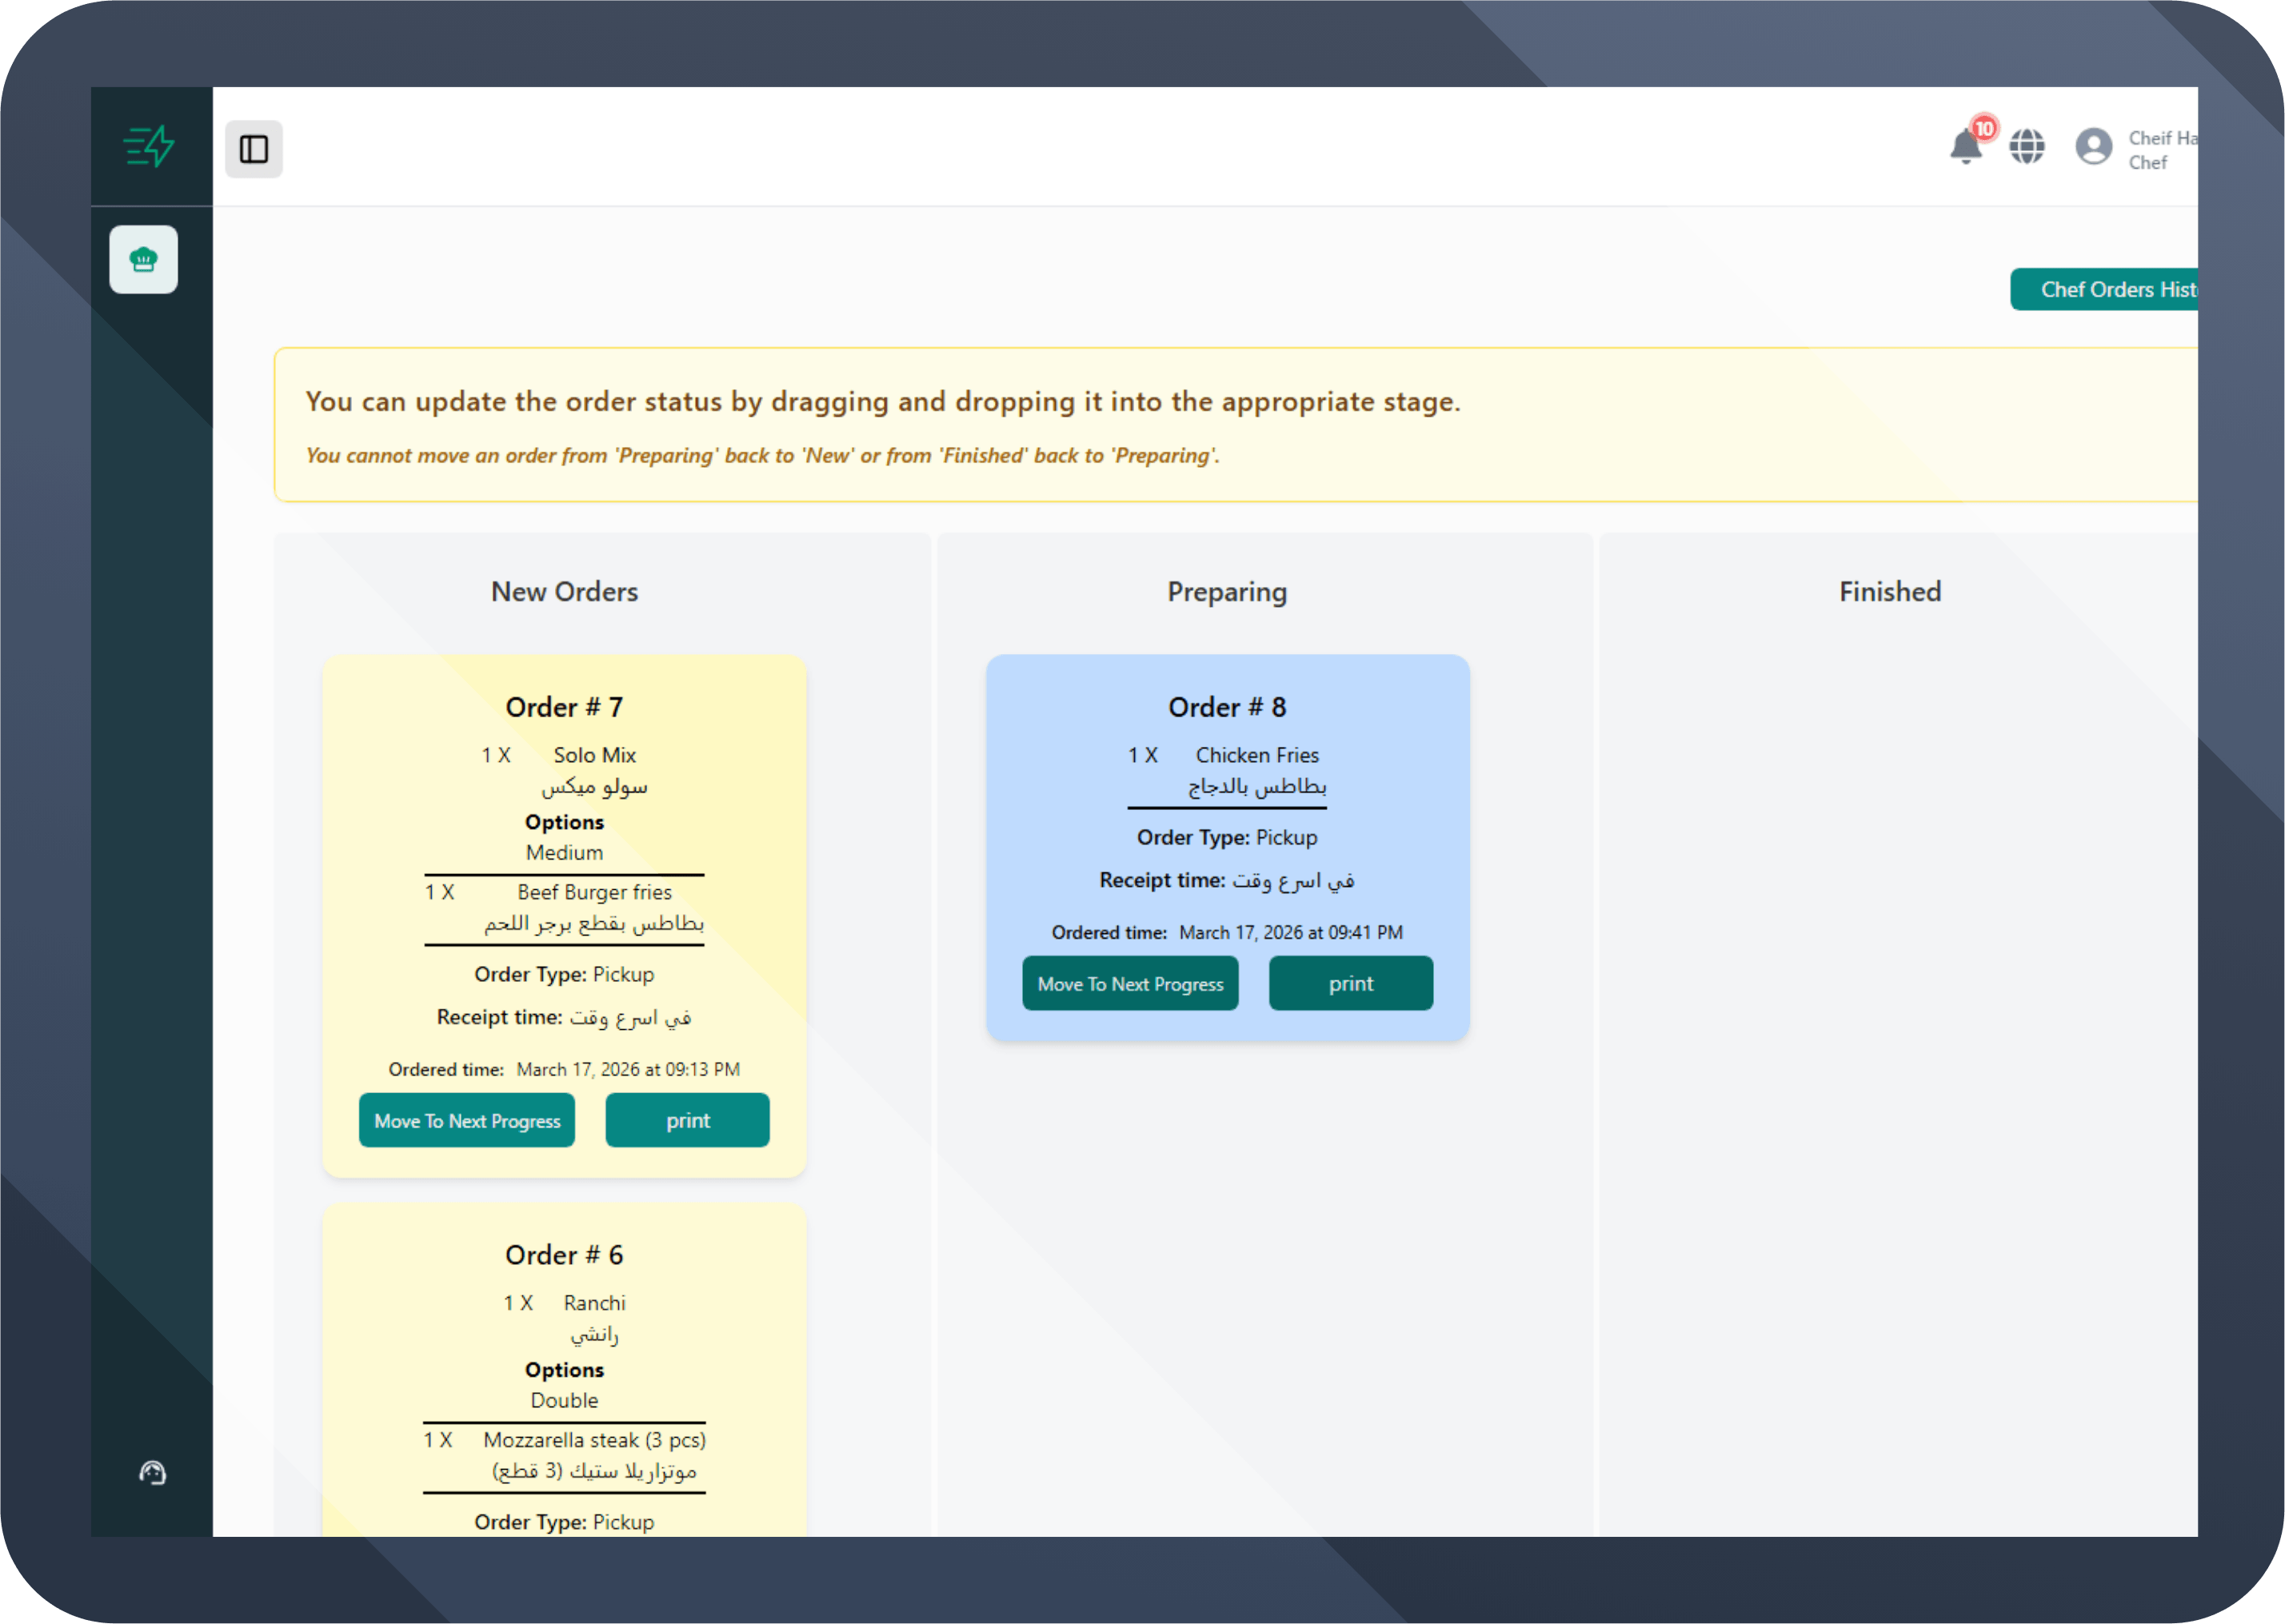
Task: Click the green lightning app logo
Action: click(x=146, y=146)
